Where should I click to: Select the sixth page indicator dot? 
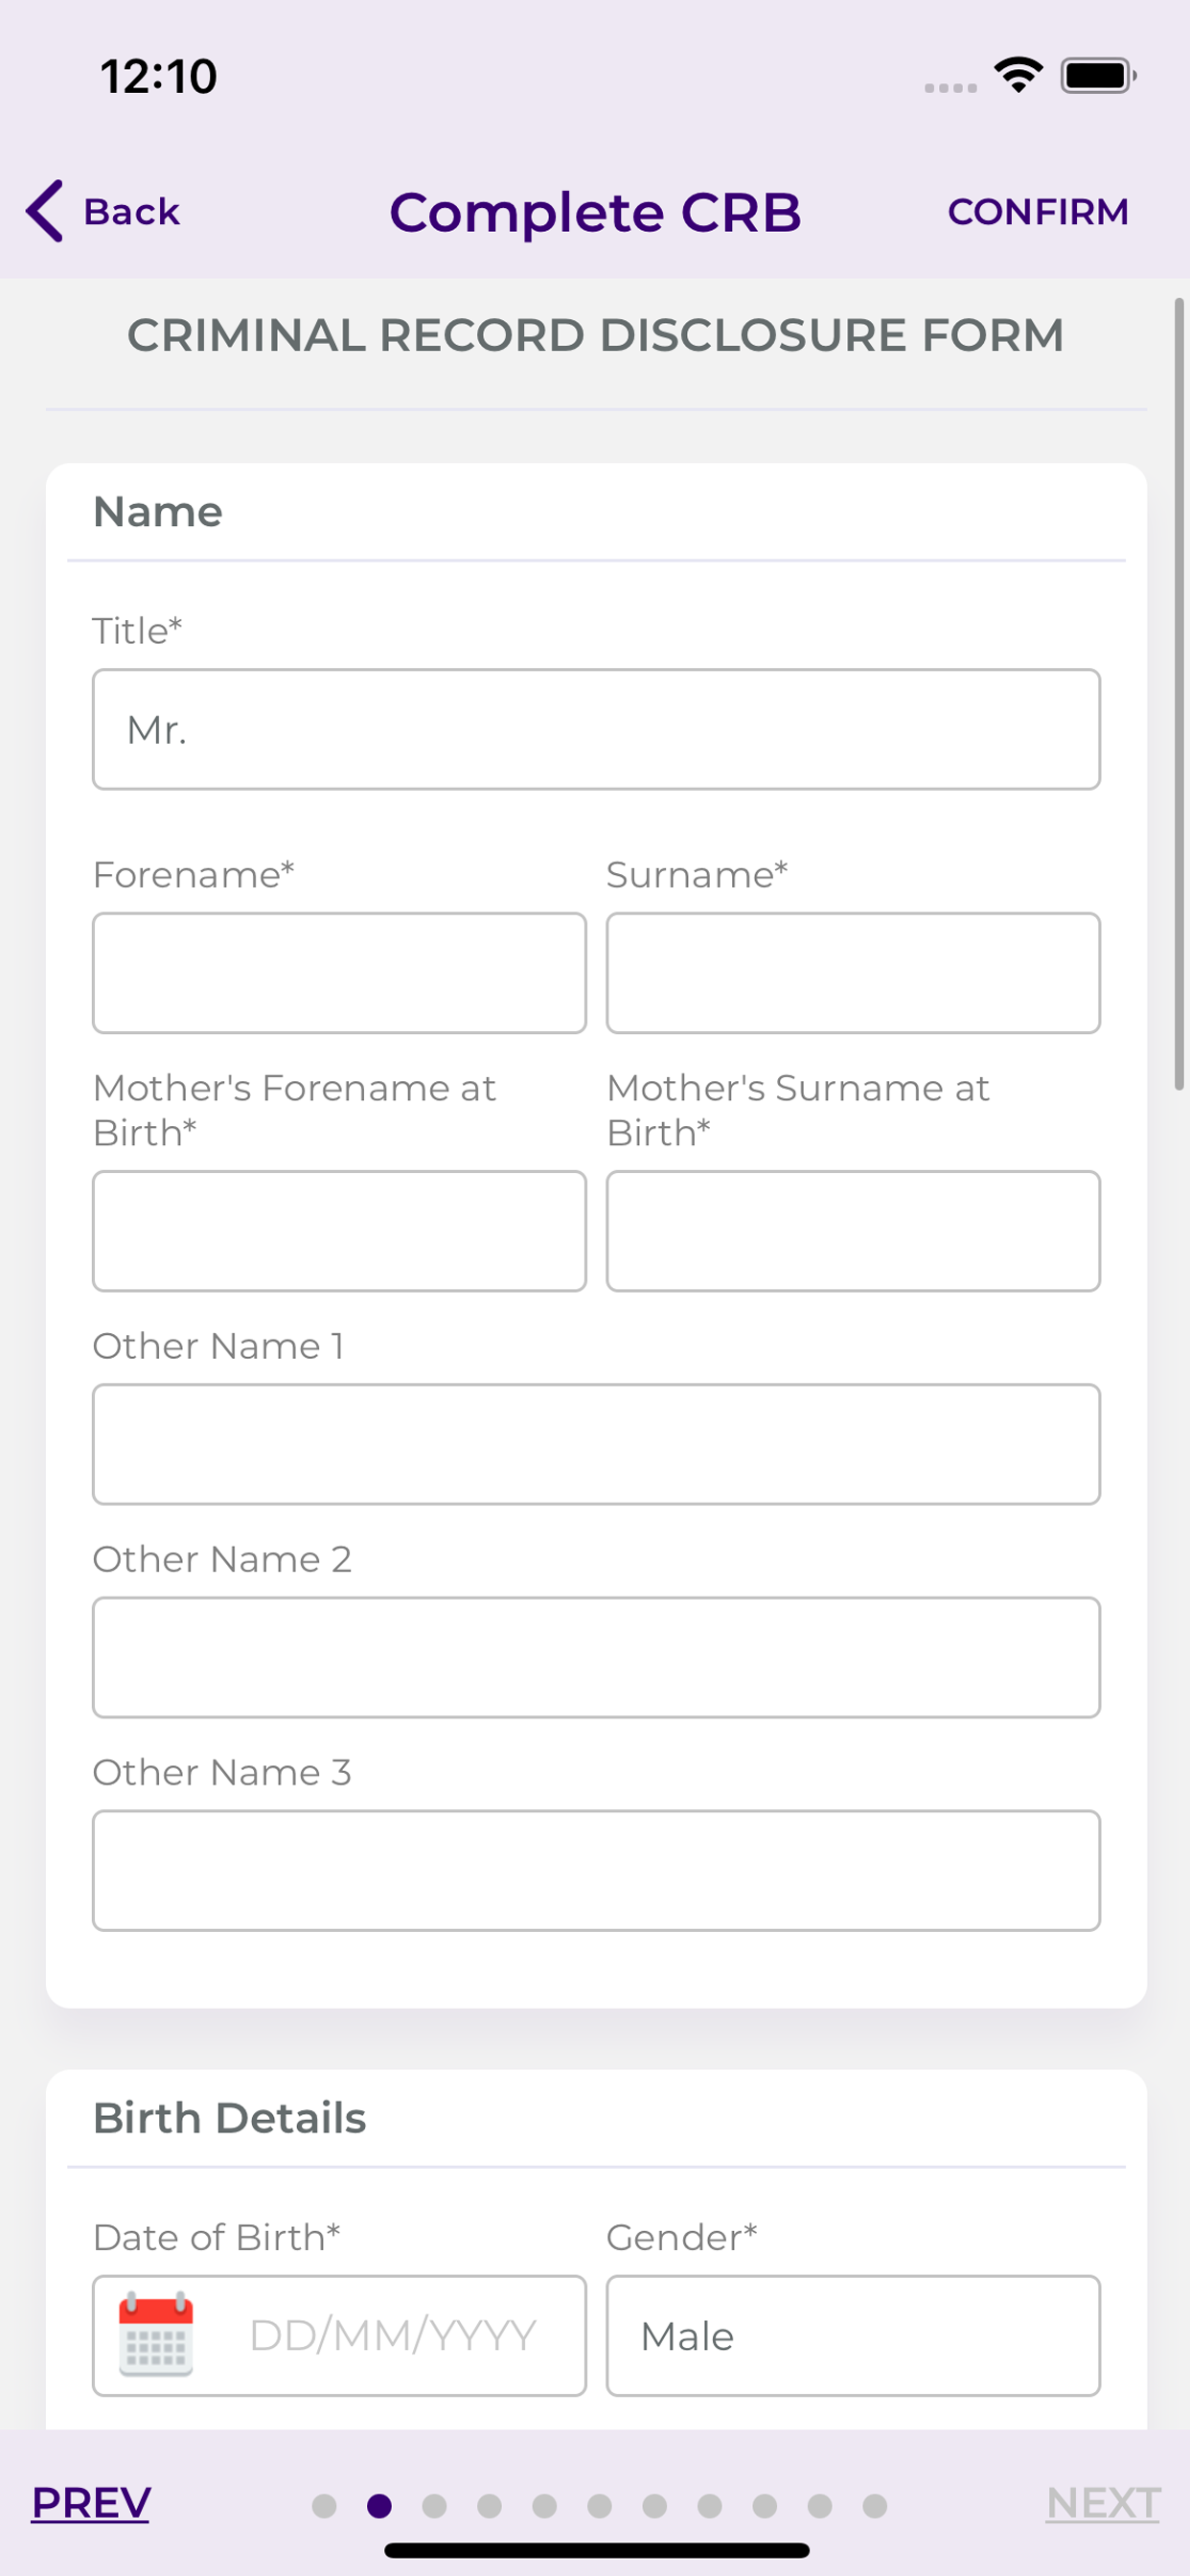click(599, 2505)
